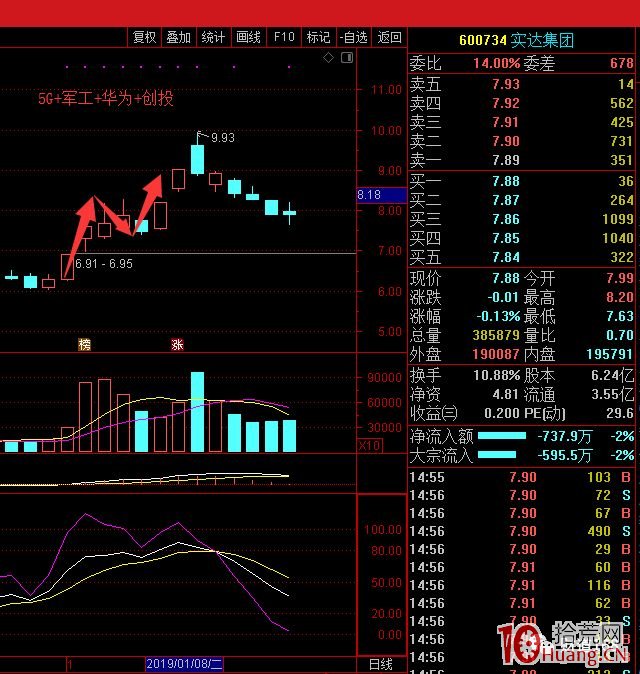Click the 现价 7.88 value
Image resolution: width=640 pixels, height=674 pixels.
pos(506,278)
